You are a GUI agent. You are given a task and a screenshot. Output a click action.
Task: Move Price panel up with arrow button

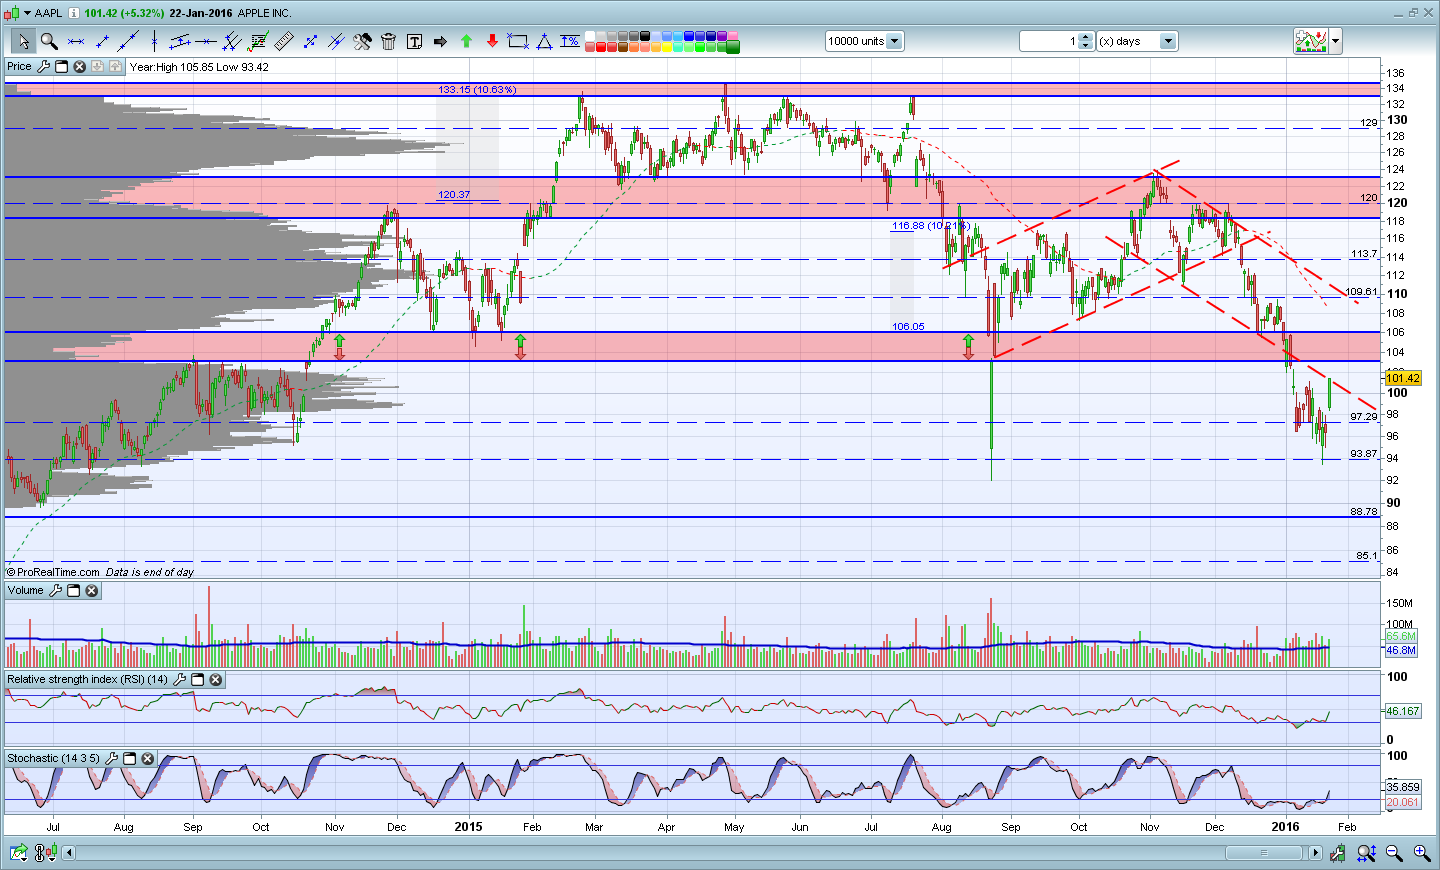pos(115,67)
